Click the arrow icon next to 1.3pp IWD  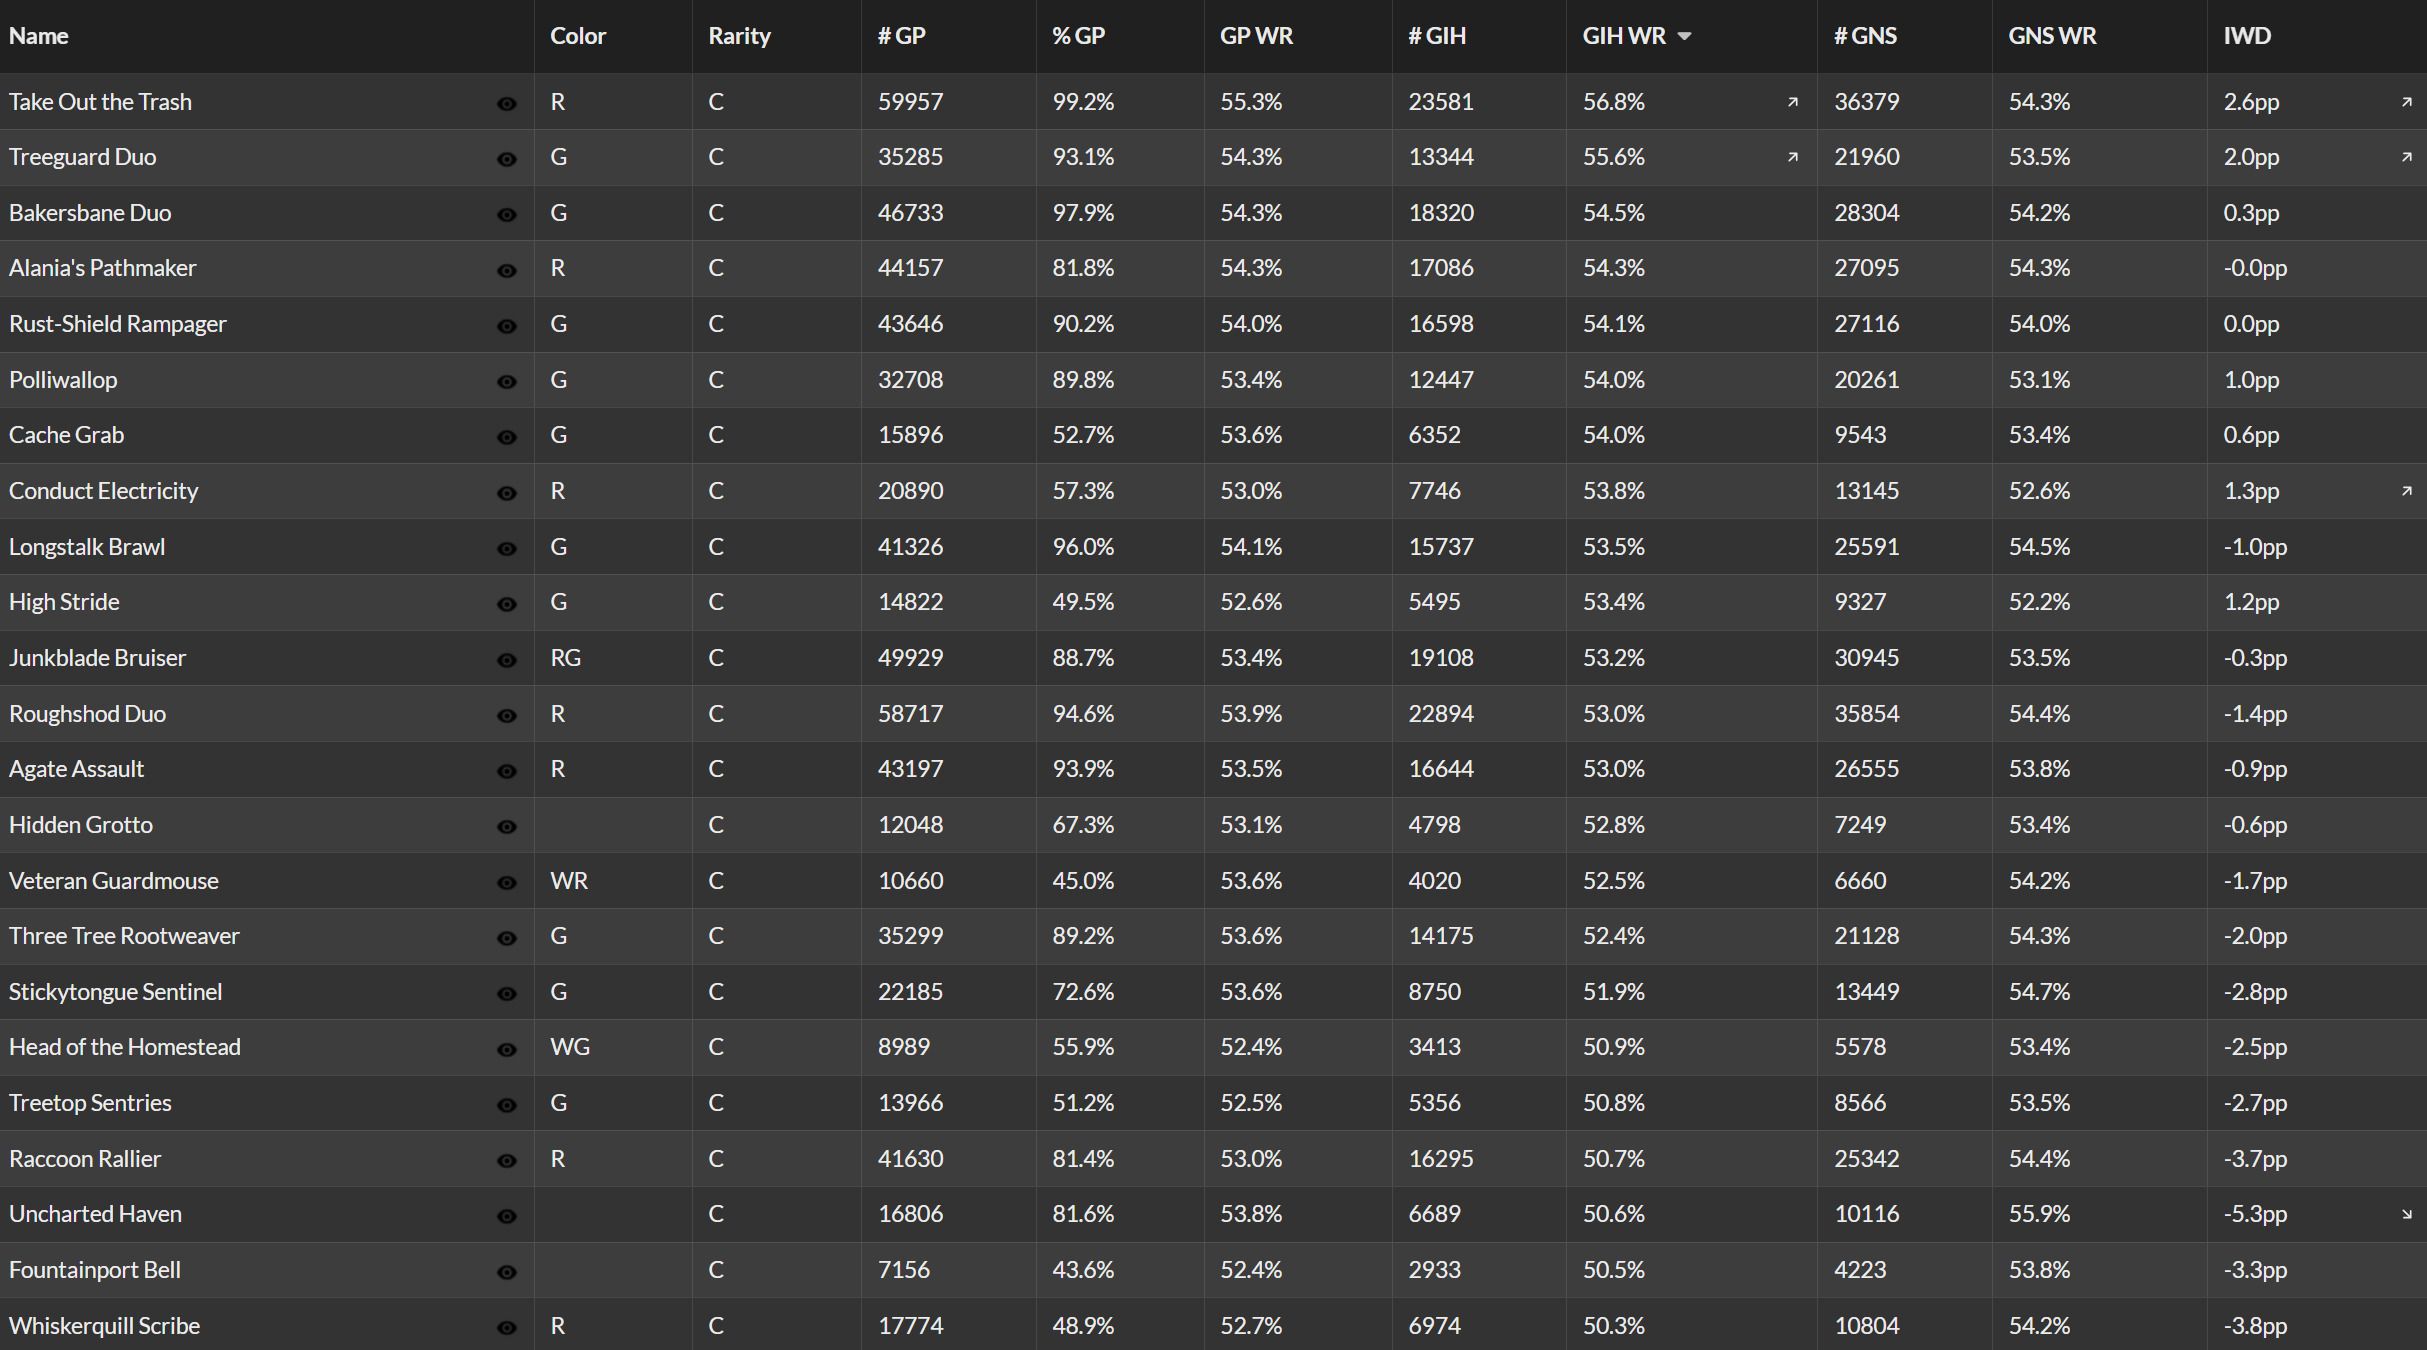click(x=2407, y=491)
